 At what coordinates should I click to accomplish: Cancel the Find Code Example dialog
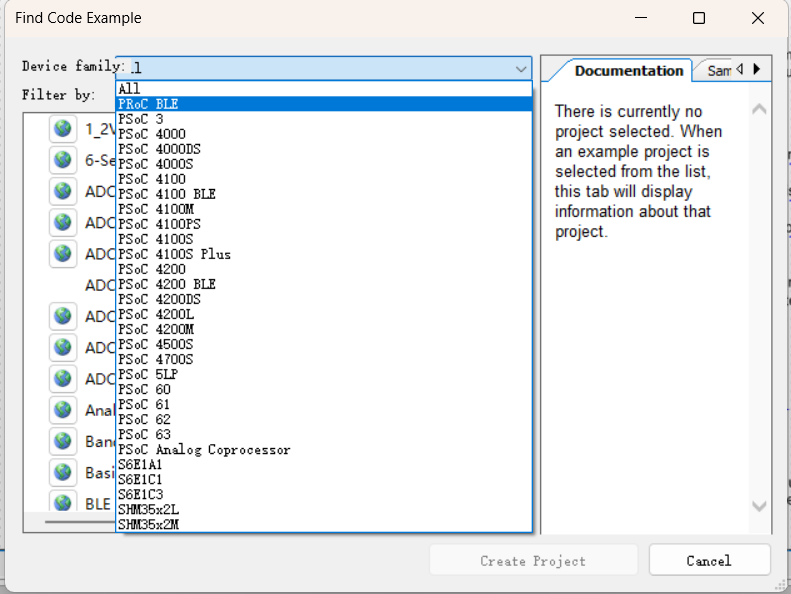click(x=709, y=560)
